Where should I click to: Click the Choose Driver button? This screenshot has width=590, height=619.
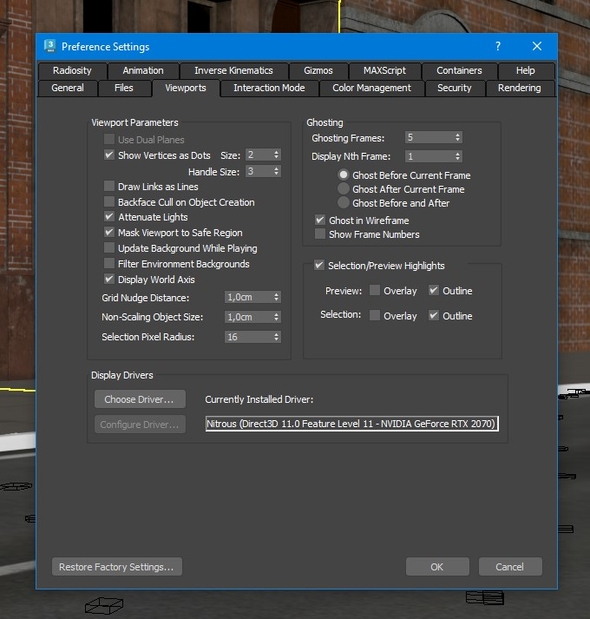pos(140,399)
